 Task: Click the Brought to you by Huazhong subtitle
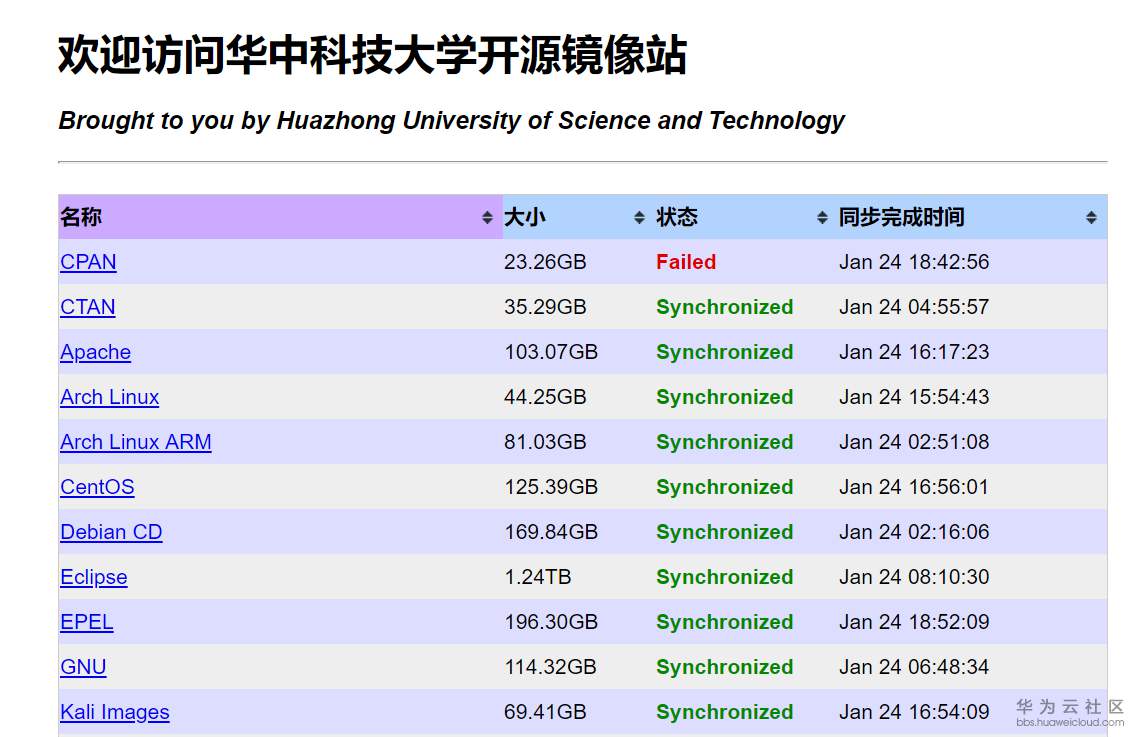pos(451,121)
